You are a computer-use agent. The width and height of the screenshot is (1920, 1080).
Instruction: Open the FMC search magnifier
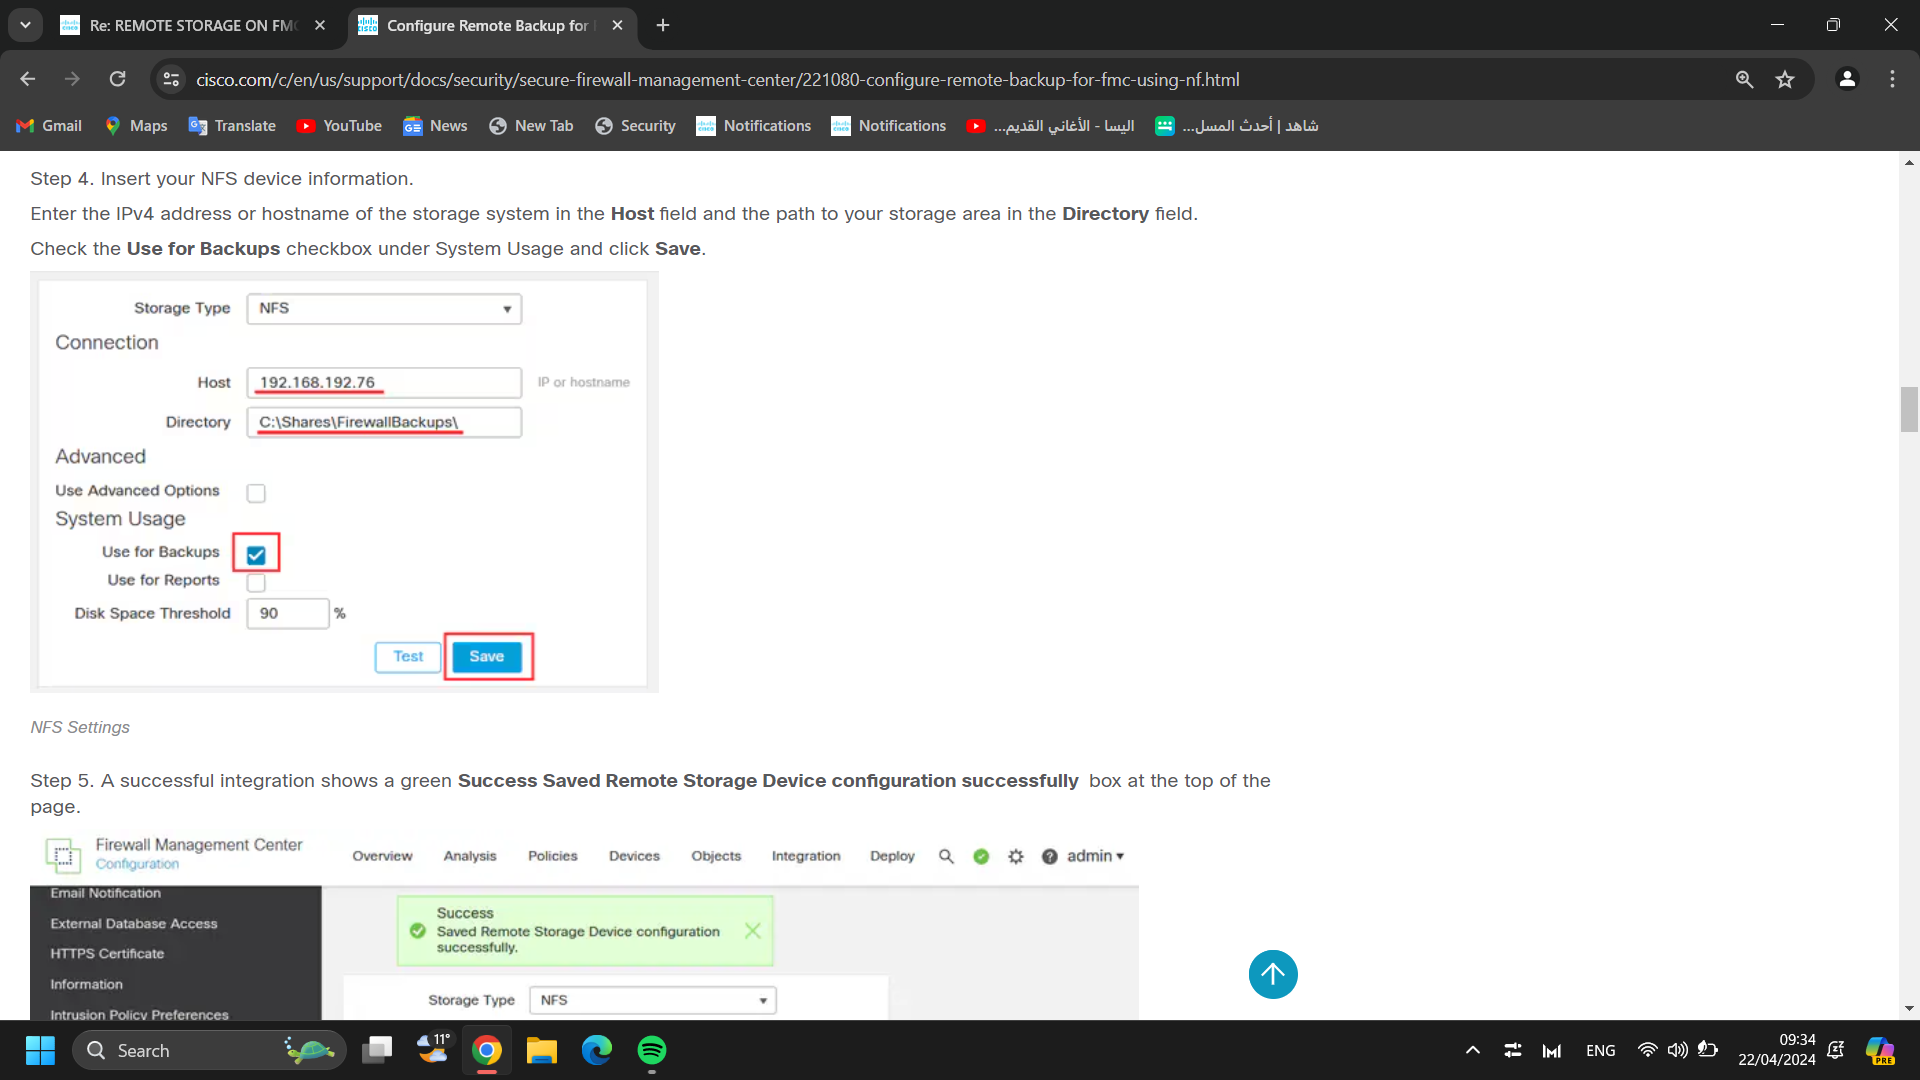pos(946,856)
